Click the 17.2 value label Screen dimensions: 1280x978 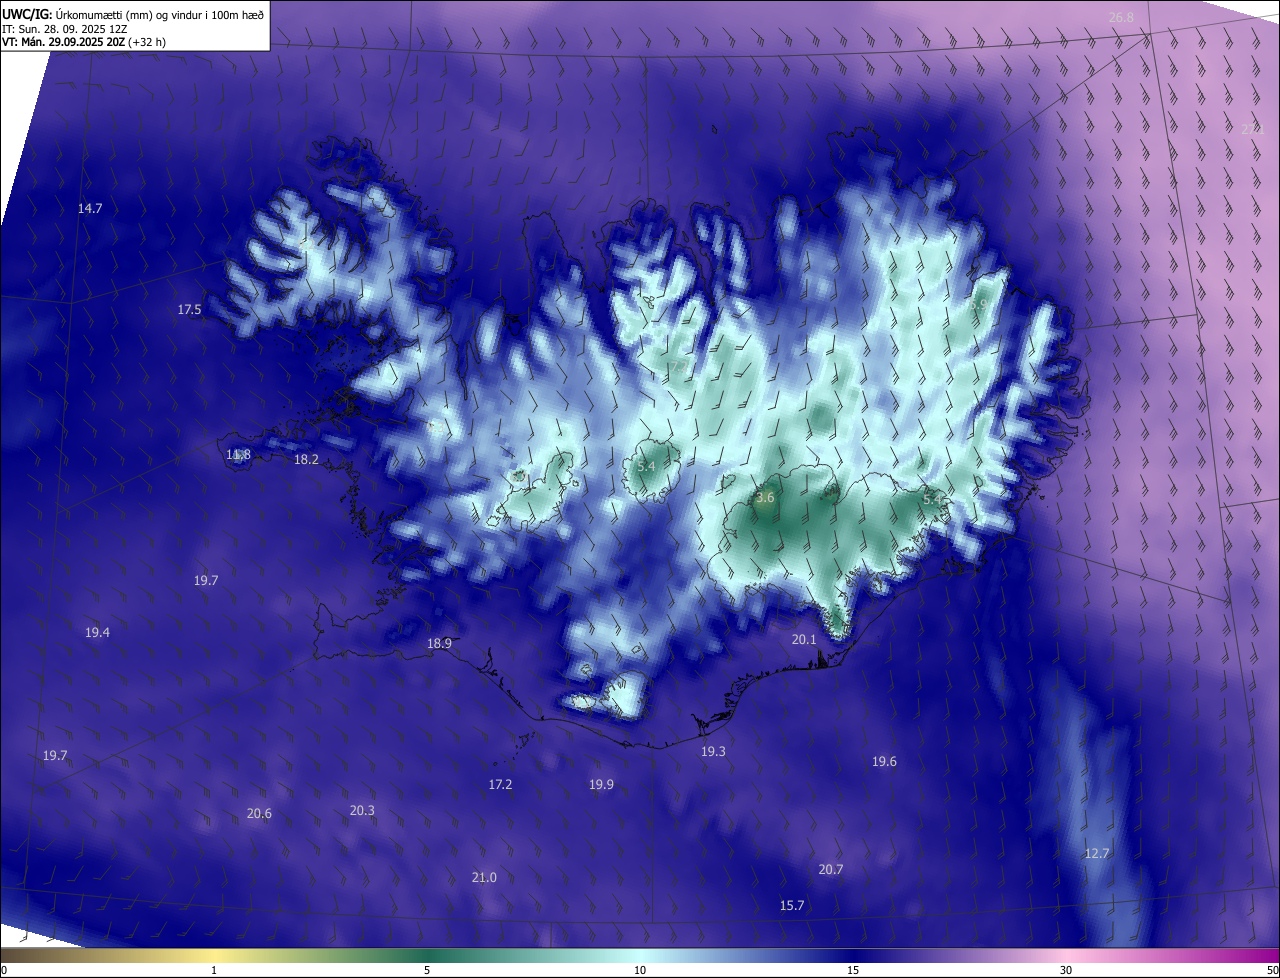click(500, 785)
